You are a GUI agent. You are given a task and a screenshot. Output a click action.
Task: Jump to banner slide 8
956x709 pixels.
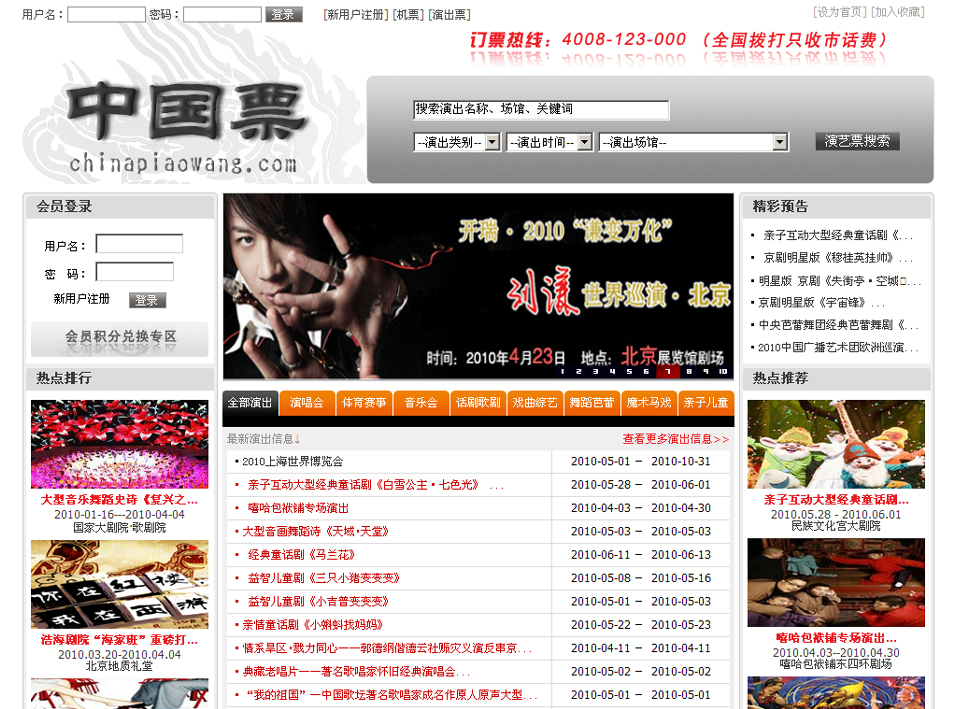coord(689,371)
